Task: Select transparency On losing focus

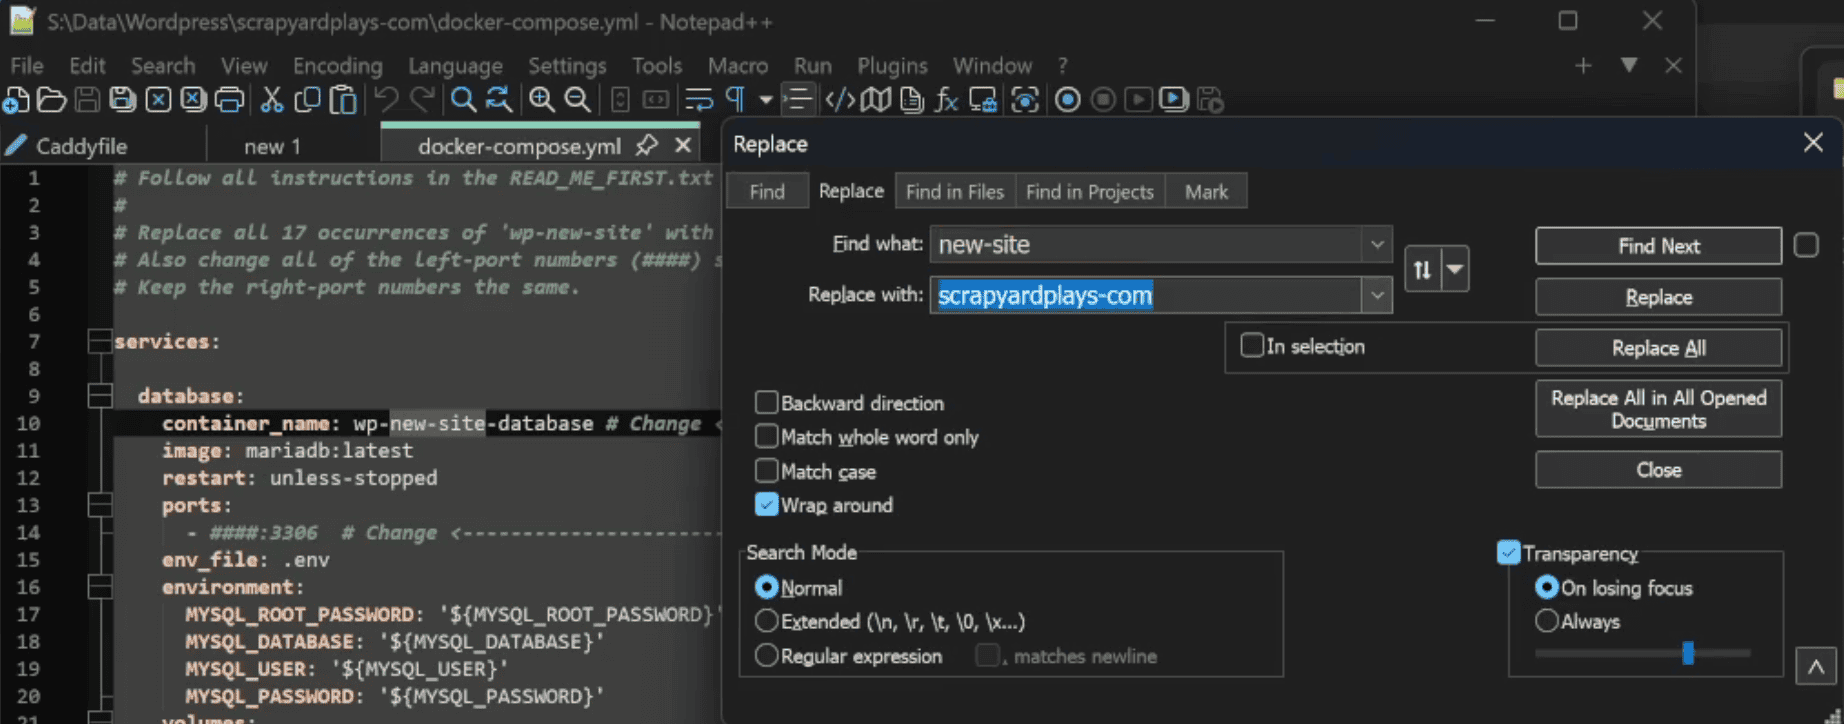Action: pos(1546,587)
